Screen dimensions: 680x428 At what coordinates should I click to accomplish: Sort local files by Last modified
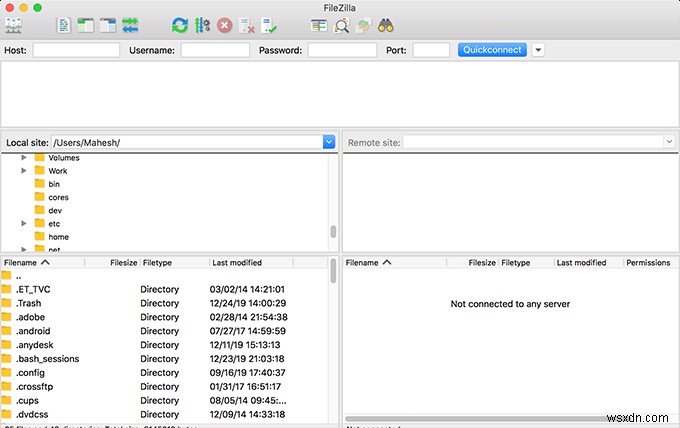[252, 262]
